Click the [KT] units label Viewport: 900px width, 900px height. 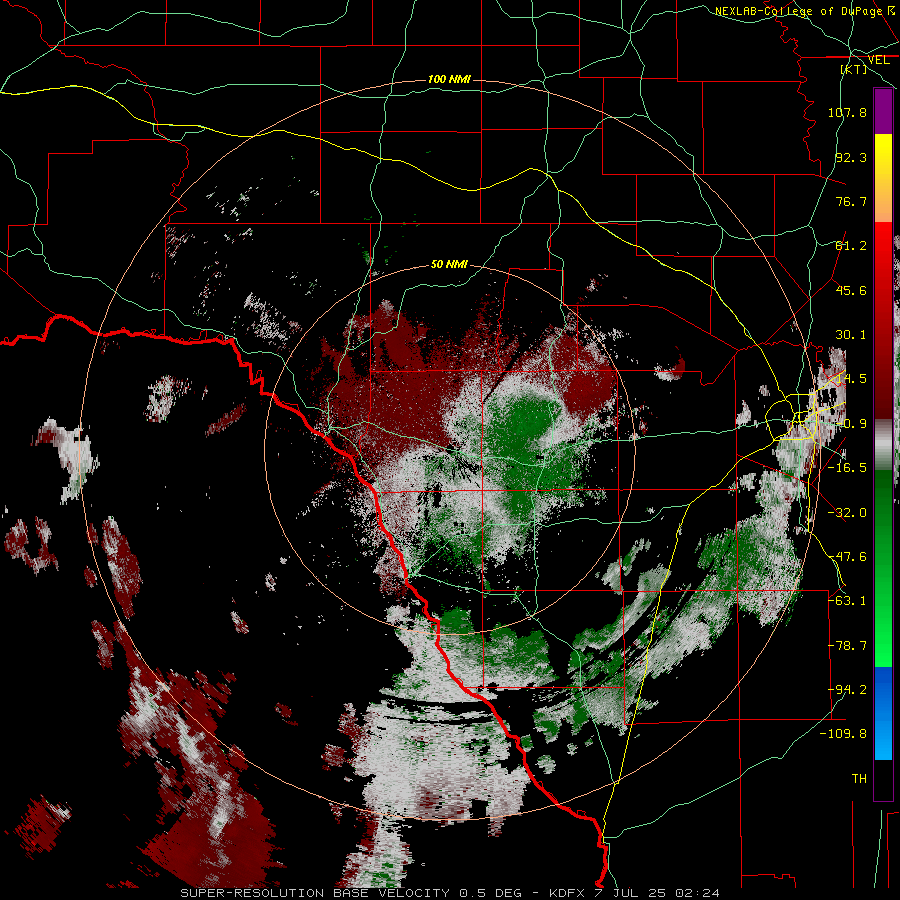click(x=854, y=69)
